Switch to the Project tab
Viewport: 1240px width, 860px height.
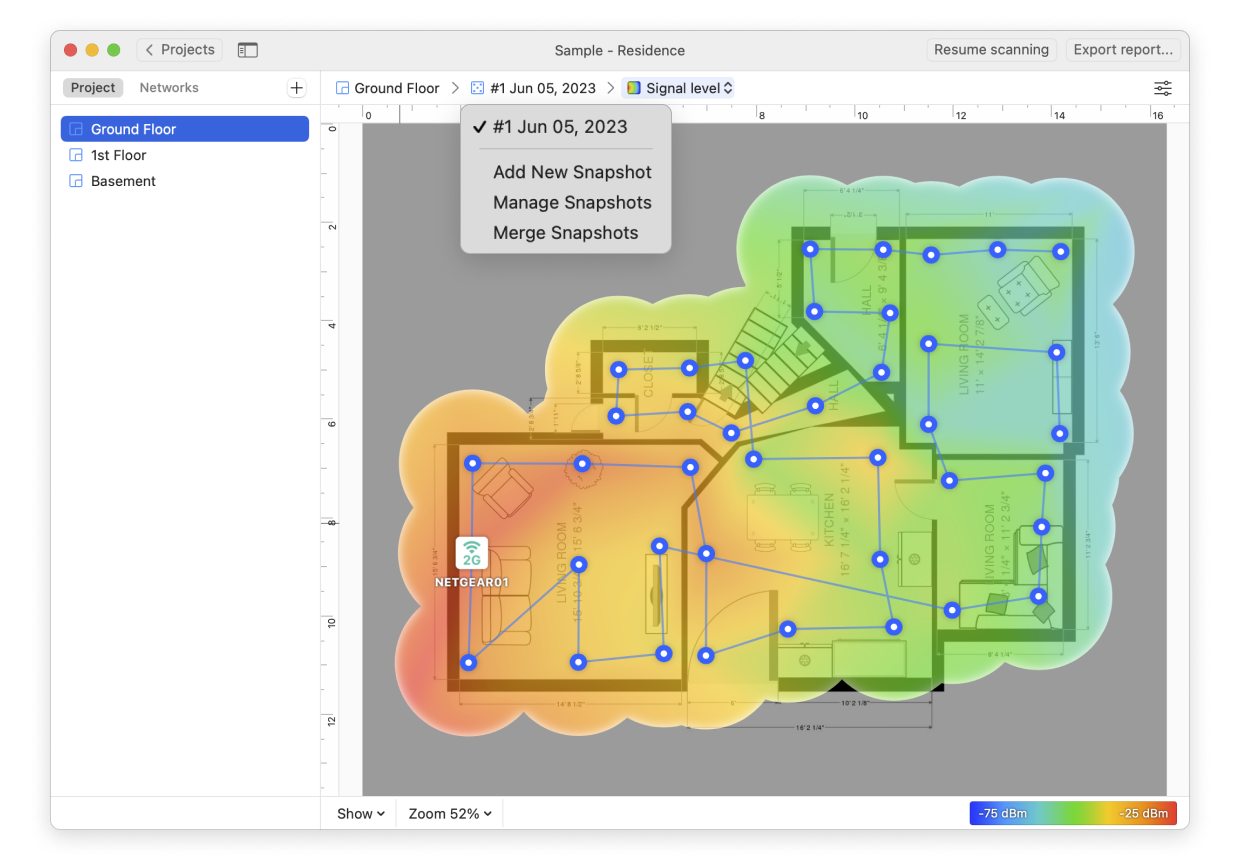pyautogui.click(x=93, y=88)
